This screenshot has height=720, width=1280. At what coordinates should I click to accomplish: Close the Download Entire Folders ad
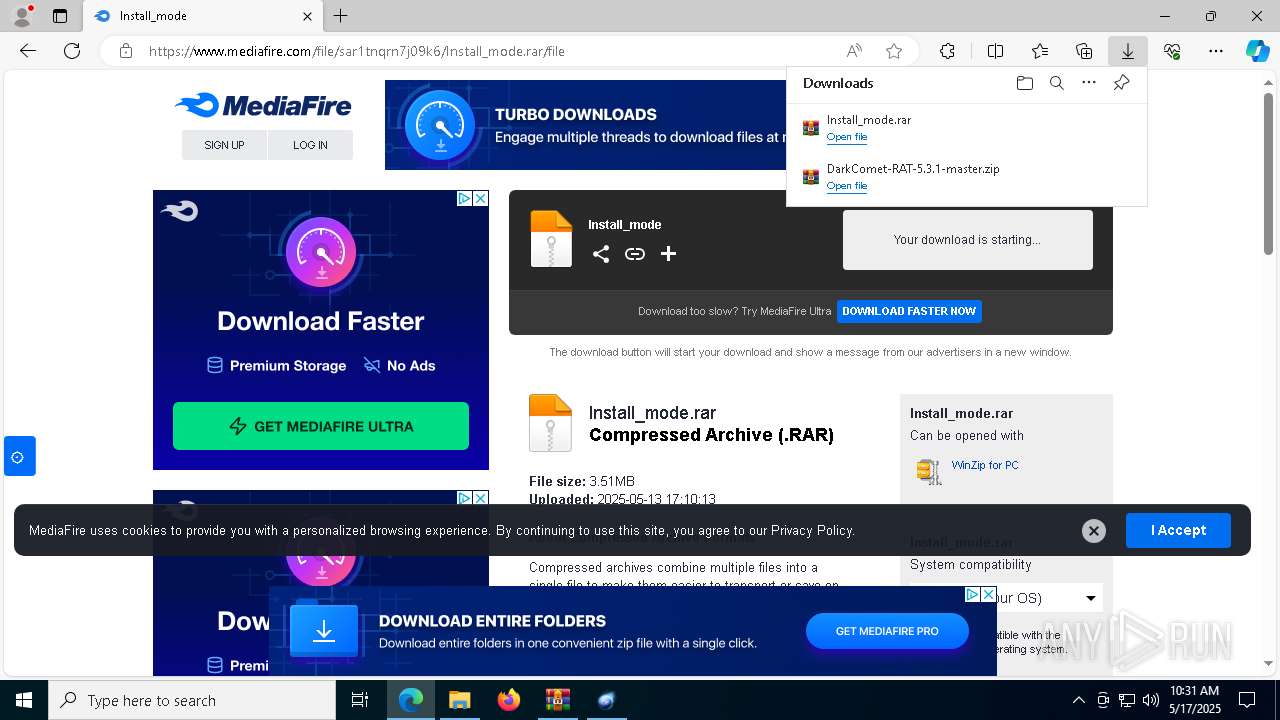pyautogui.click(x=989, y=594)
